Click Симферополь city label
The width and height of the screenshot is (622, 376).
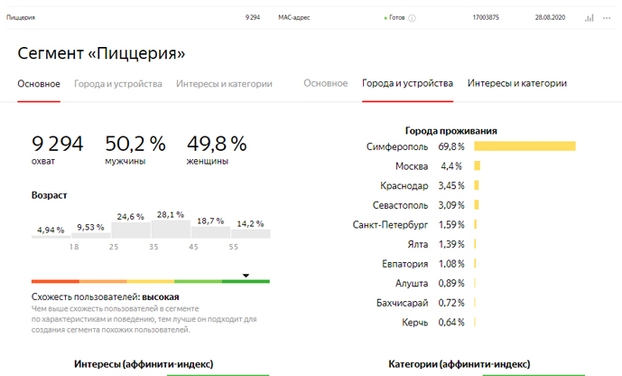pos(397,147)
